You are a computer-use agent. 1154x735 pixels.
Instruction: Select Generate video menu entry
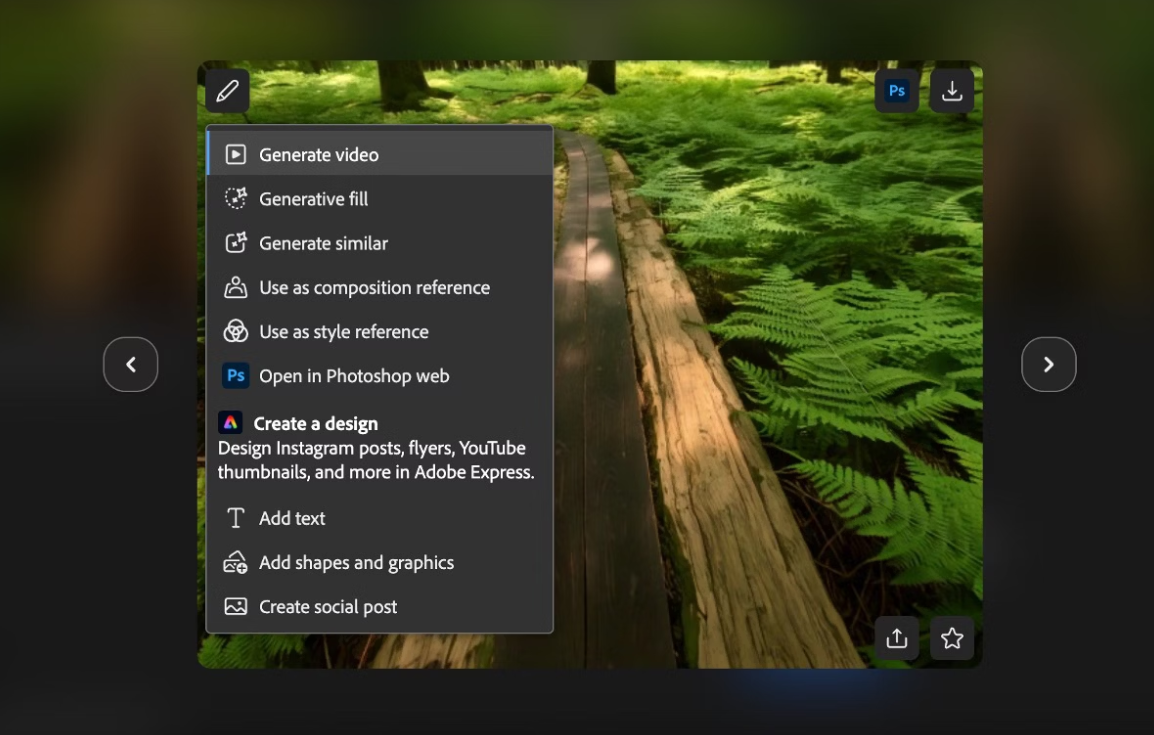(x=380, y=155)
